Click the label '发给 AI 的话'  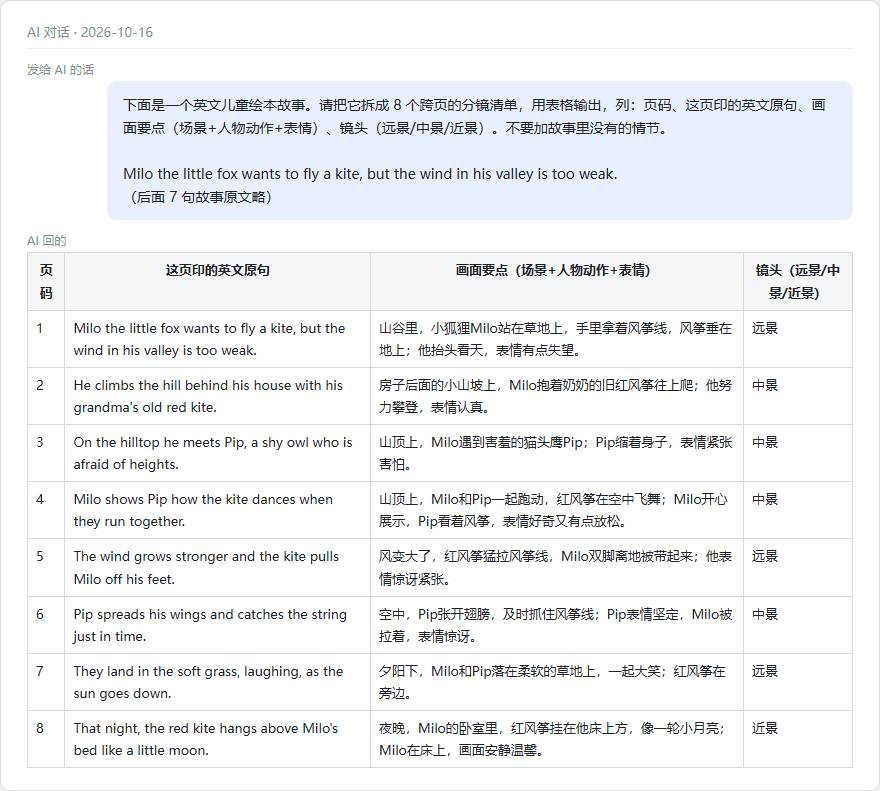(x=61, y=70)
